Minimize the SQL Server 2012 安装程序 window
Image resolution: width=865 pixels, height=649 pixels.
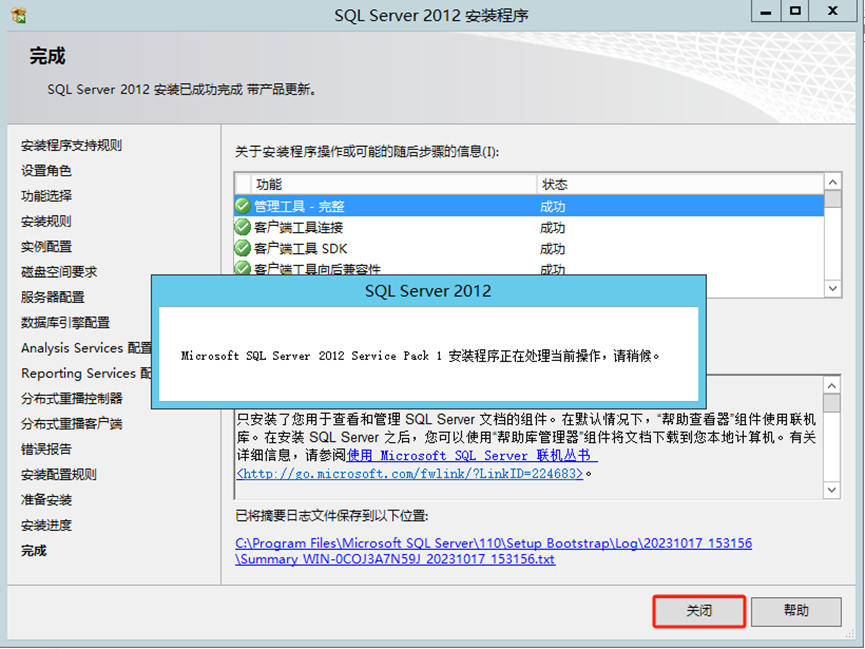(766, 11)
